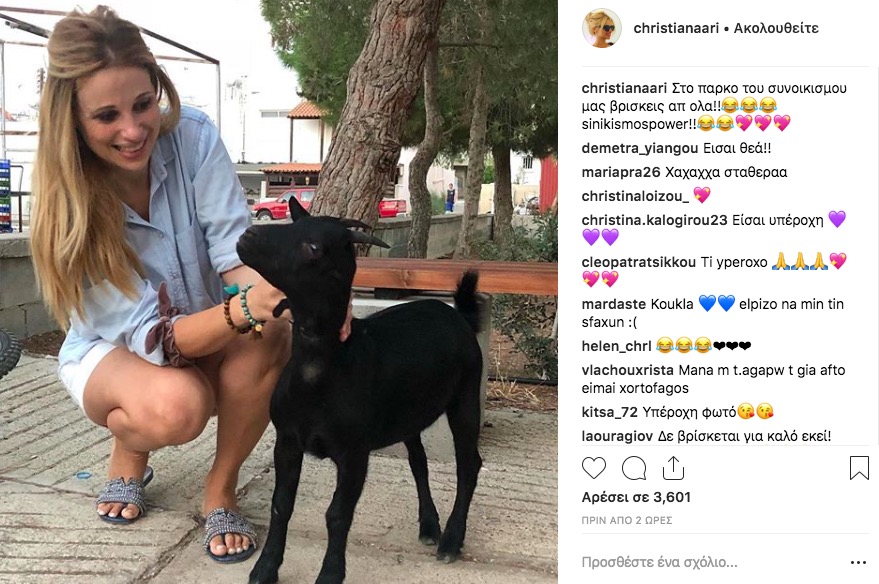
Task: Save the post with the bookmark icon
Action: coord(859,468)
